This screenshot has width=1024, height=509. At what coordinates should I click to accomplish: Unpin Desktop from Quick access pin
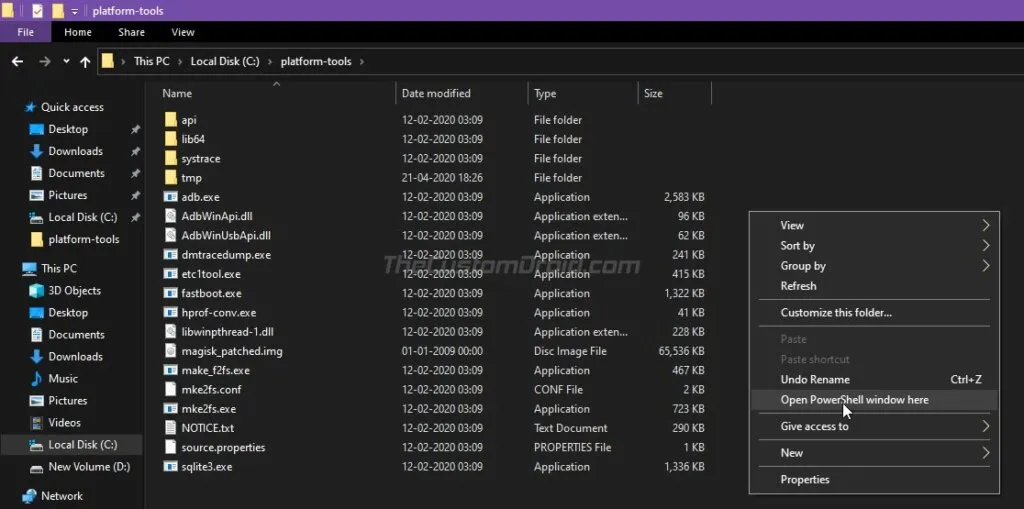point(135,129)
